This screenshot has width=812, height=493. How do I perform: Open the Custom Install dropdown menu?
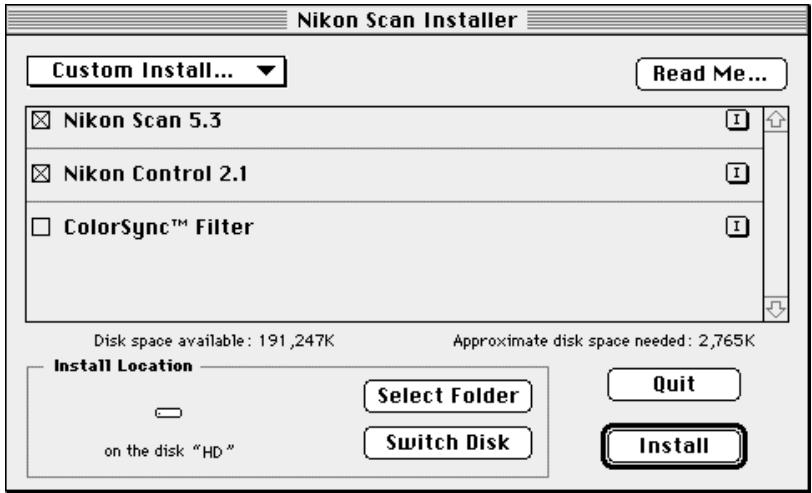pos(156,71)
